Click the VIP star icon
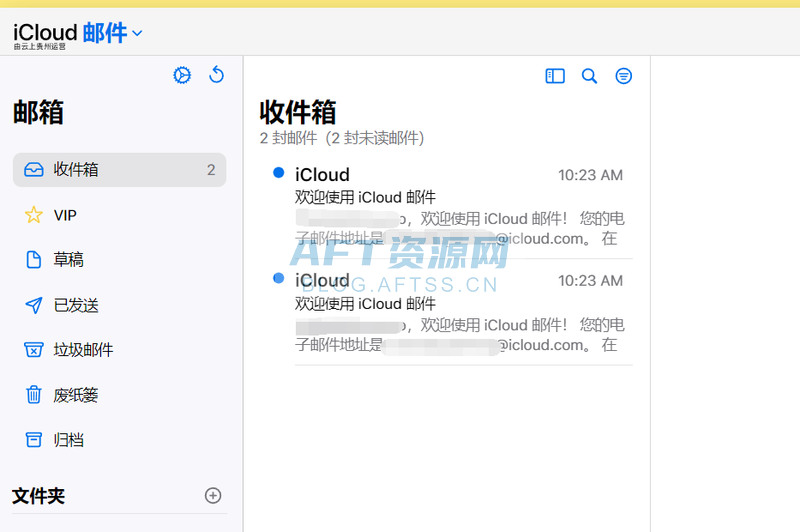The height and width of the screenshot is (532, 800). tap(34, 215)
